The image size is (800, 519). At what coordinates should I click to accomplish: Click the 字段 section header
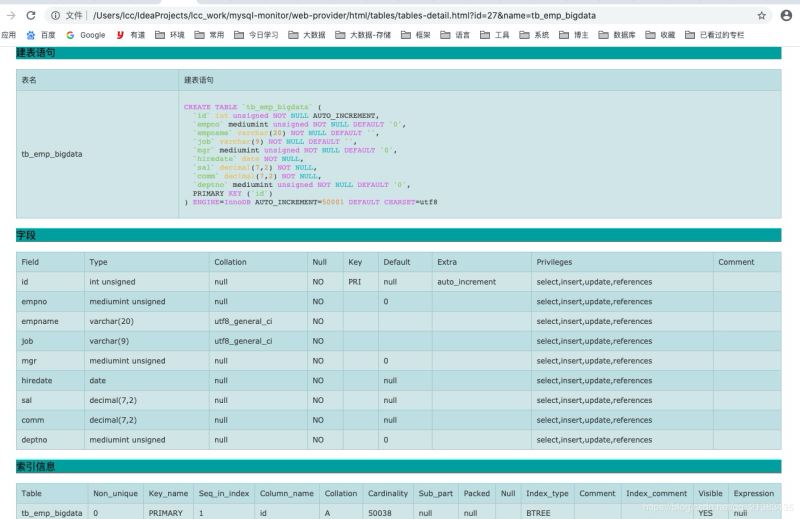tap(398, 235)
